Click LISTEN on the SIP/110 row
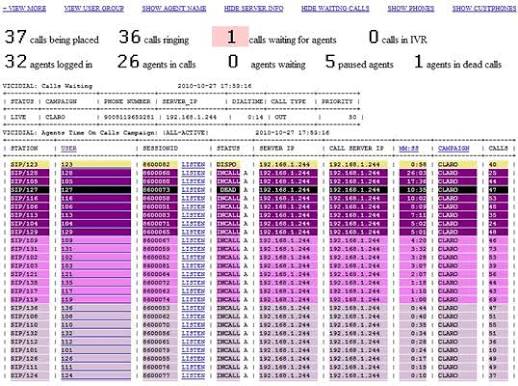Viewport: 518px width, 386px height. point(193,325)
